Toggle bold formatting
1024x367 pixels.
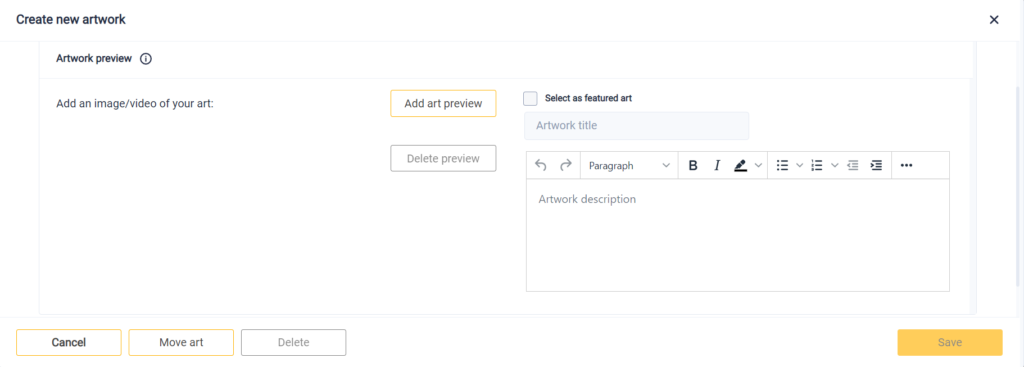coord(693,166)
